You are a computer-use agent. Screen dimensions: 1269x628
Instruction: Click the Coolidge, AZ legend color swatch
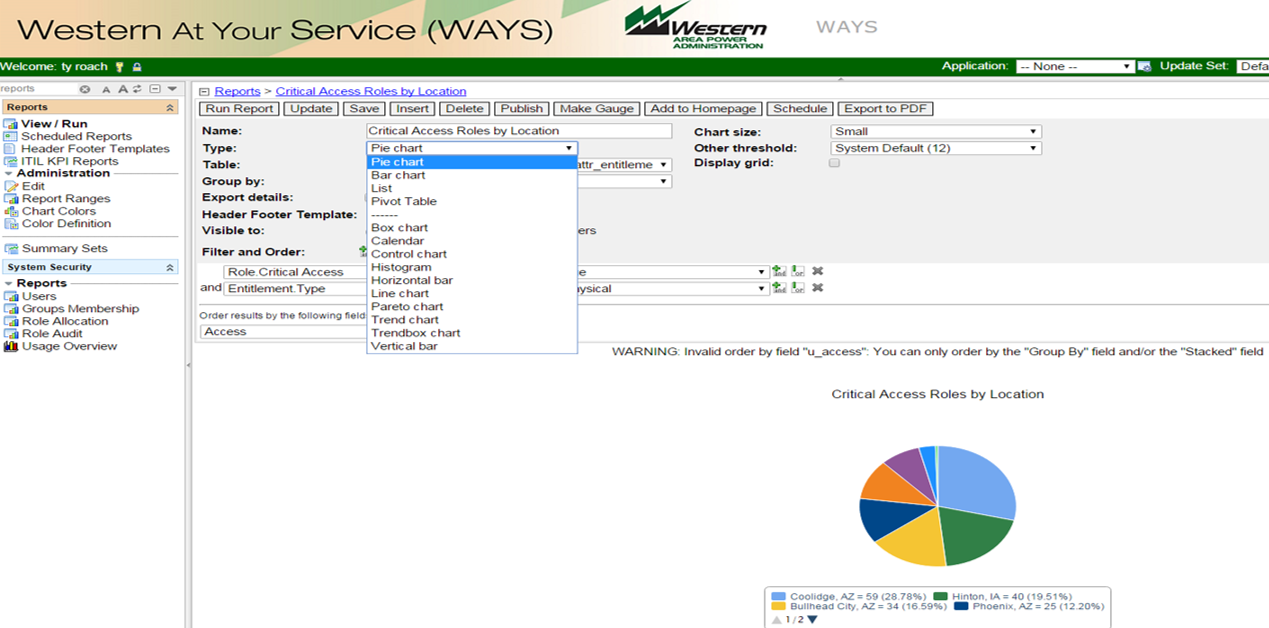779,596
